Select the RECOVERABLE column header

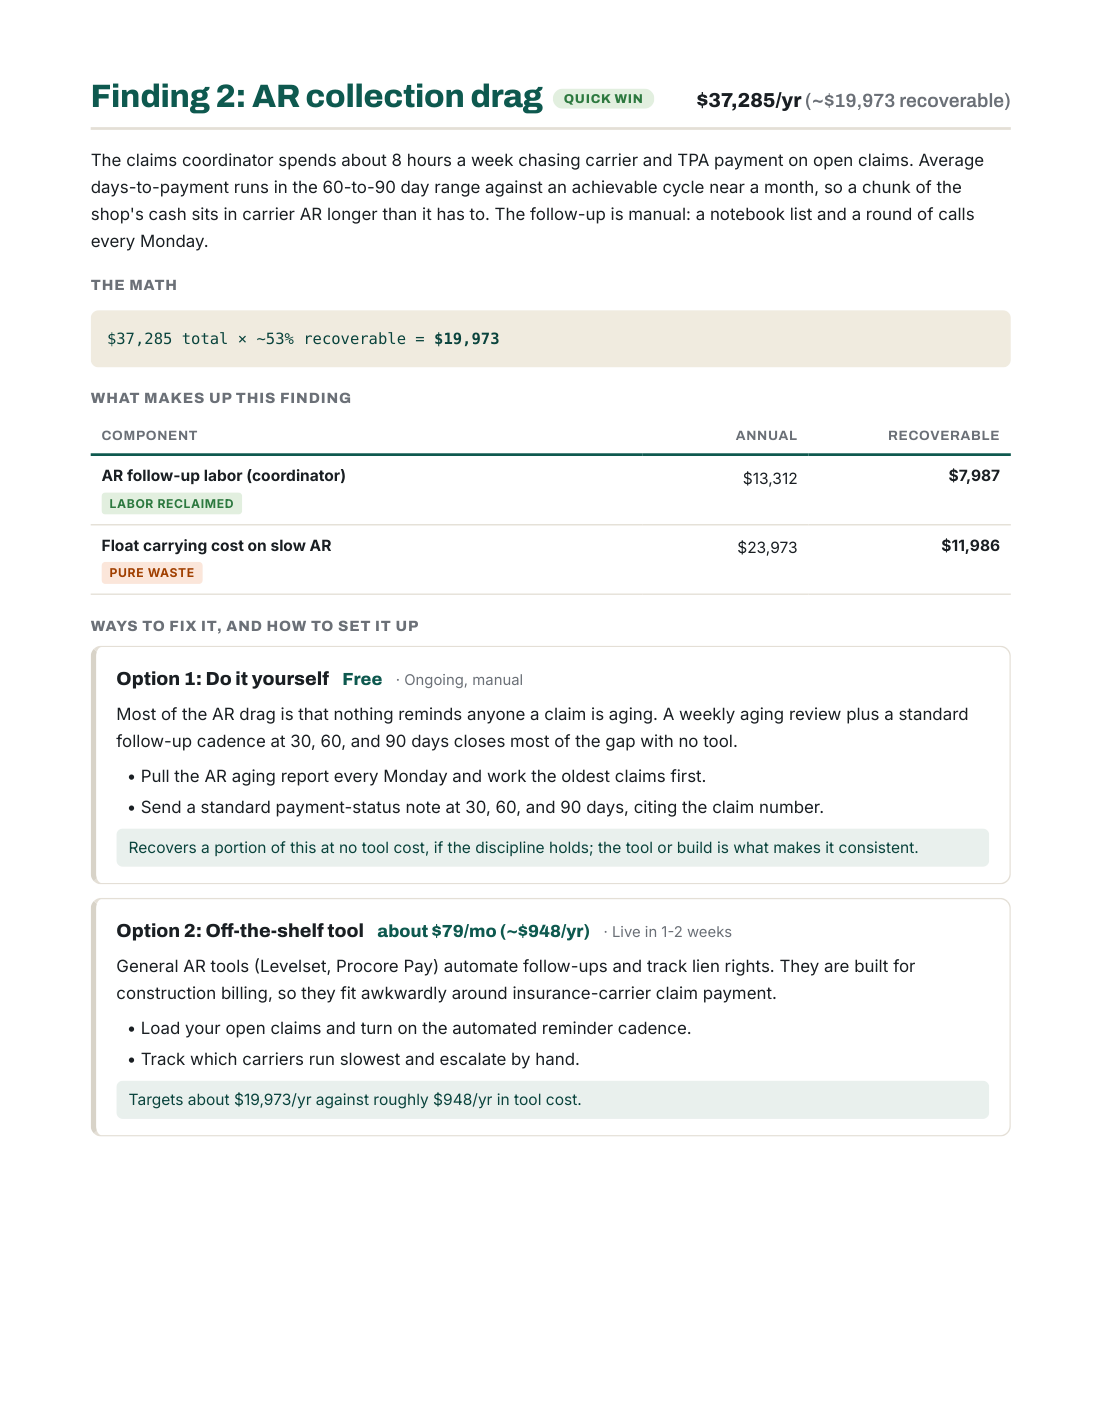click(x=943, y=435)
